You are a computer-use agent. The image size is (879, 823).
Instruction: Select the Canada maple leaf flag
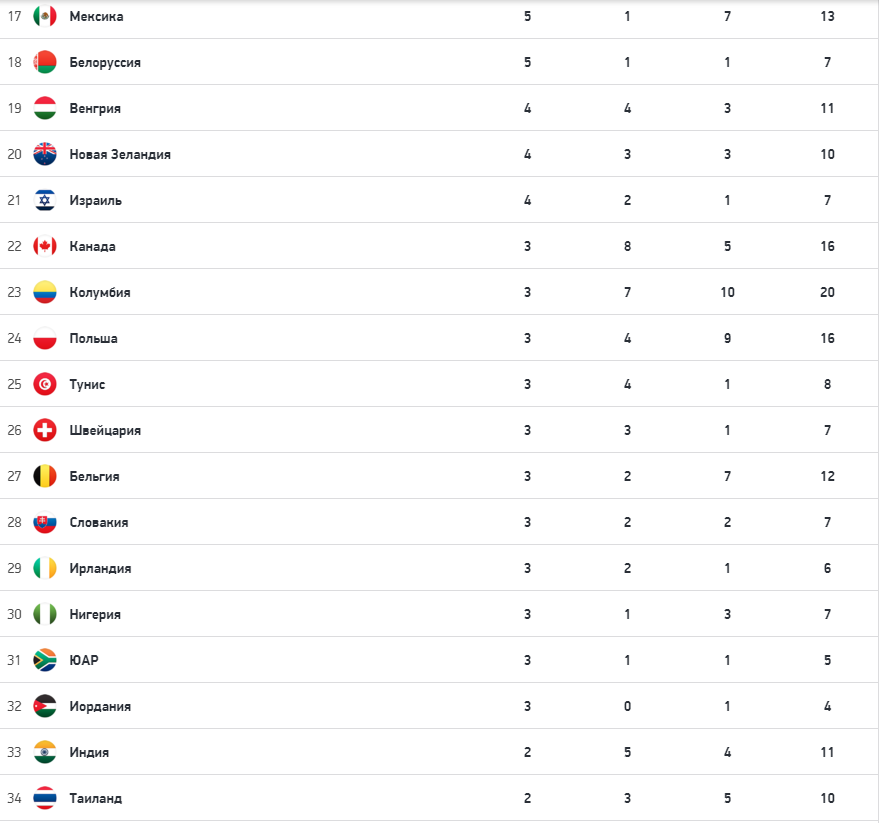pyautogui.click(x=45, y=246)
